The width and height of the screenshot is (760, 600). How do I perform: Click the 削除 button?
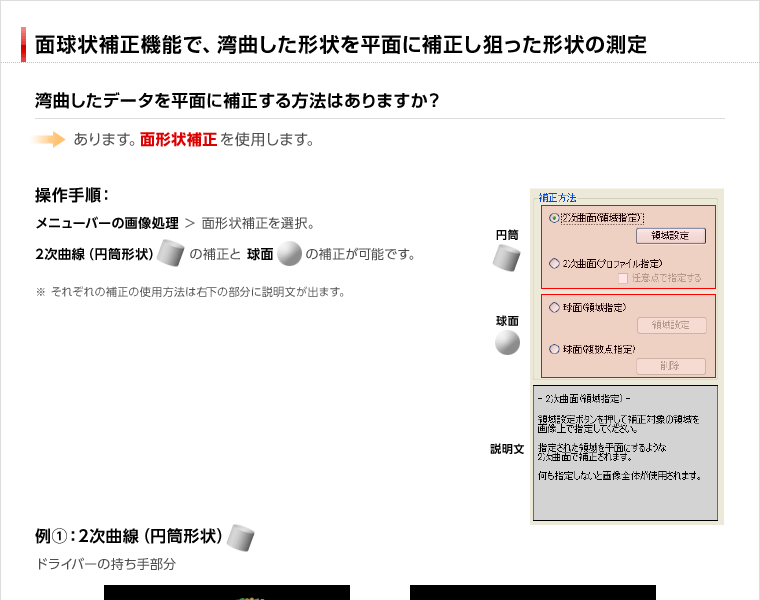click(x=671, y=366)
